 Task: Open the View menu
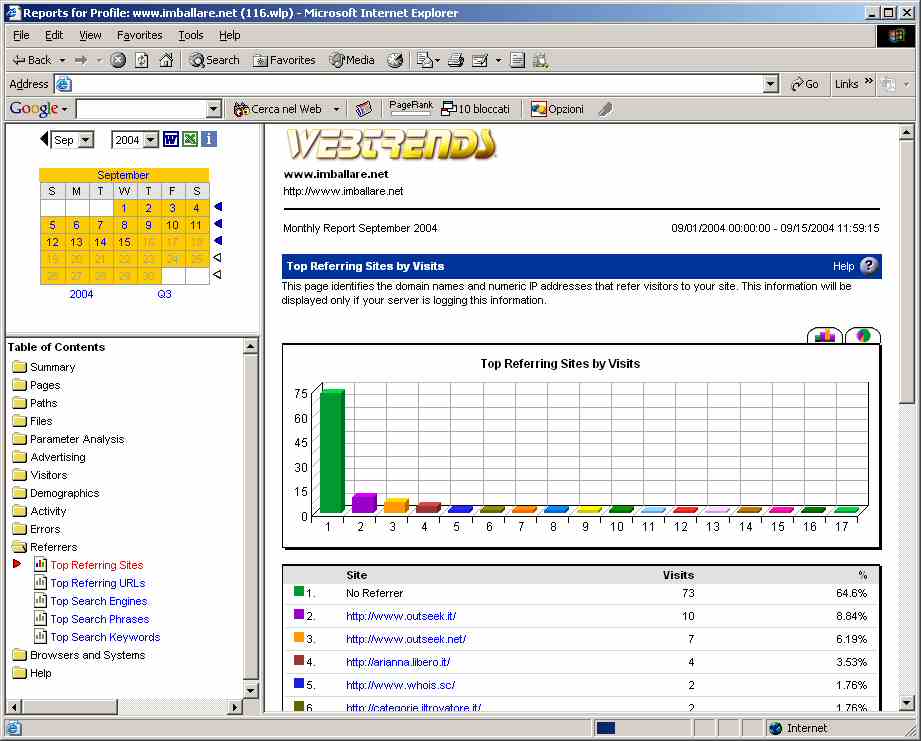click(x=90, y=35)
